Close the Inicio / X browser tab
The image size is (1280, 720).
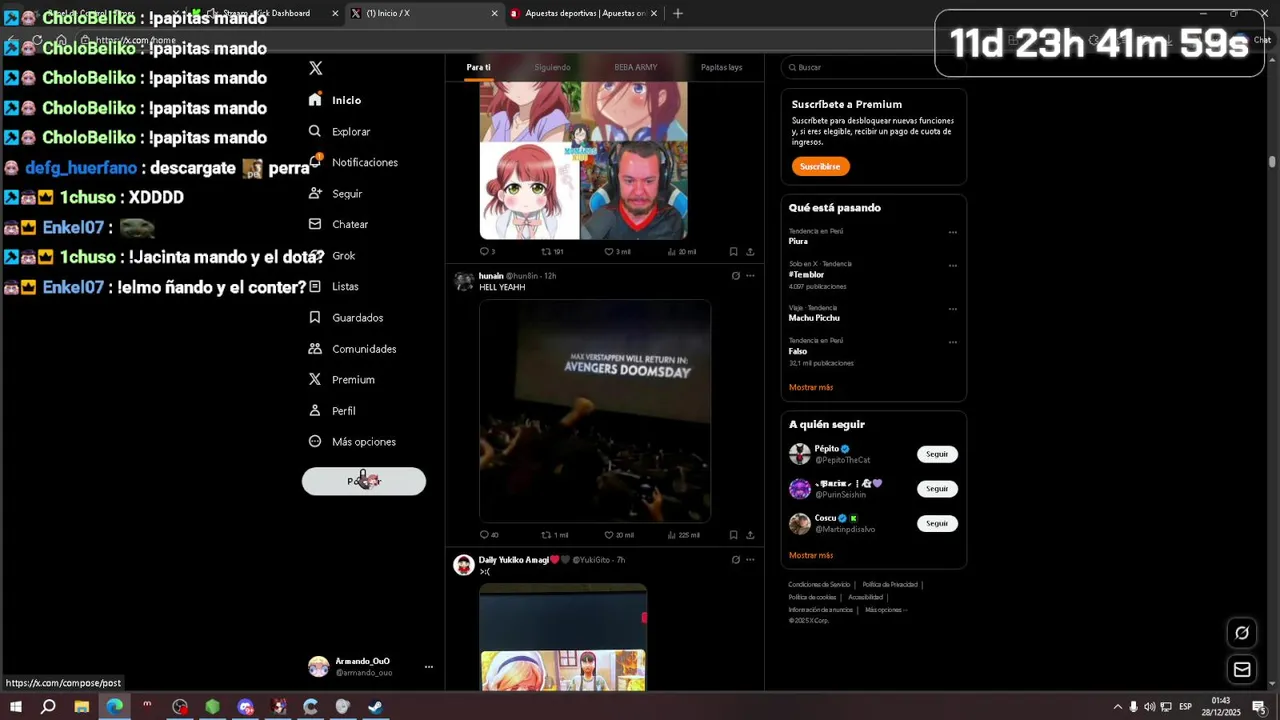494,13
